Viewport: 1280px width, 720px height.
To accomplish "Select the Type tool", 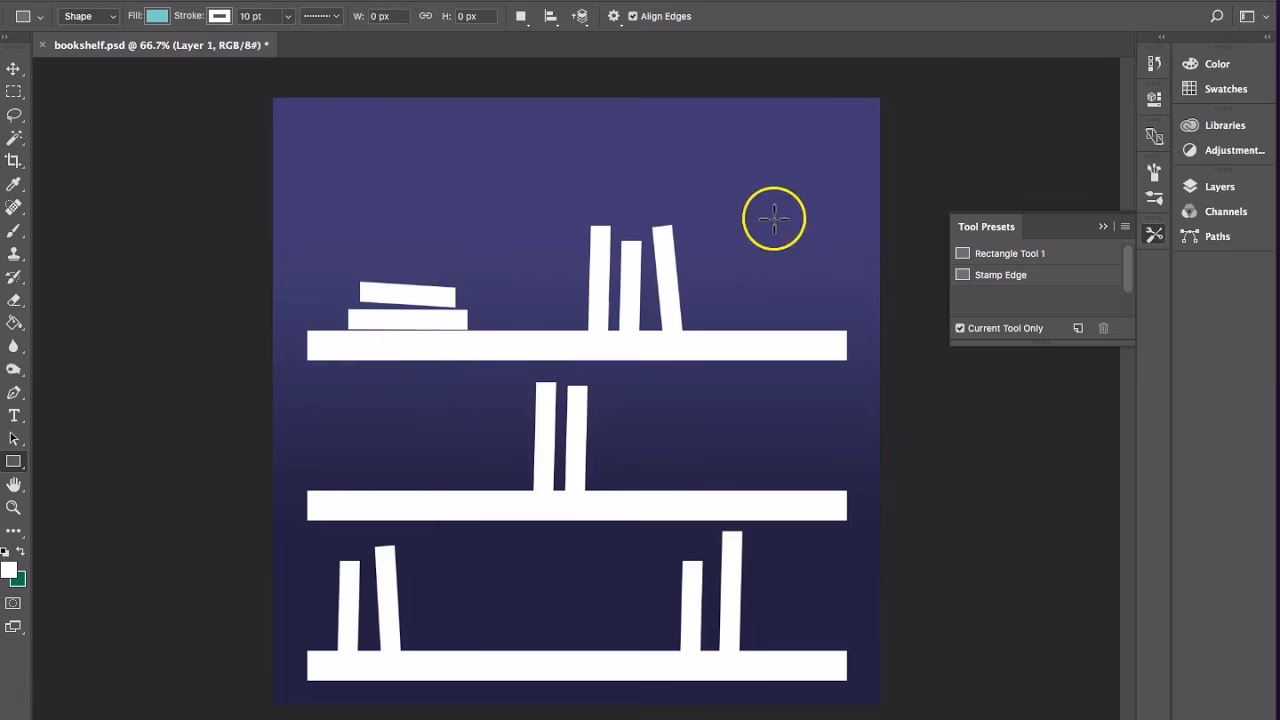I will 14,416.
